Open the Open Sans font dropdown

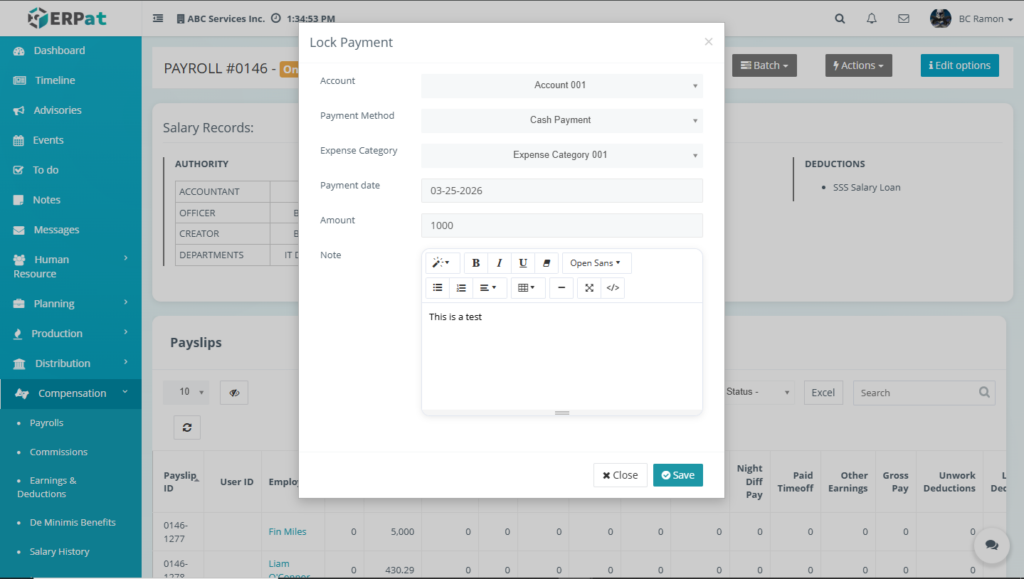click(x=596, y=263)
